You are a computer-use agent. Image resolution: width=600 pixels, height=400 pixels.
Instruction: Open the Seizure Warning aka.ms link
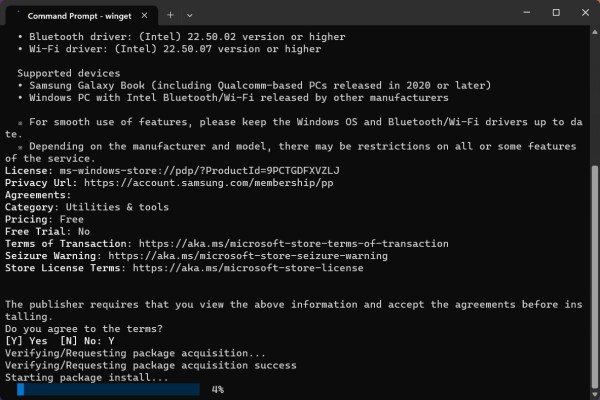click(x=254, y=256)
